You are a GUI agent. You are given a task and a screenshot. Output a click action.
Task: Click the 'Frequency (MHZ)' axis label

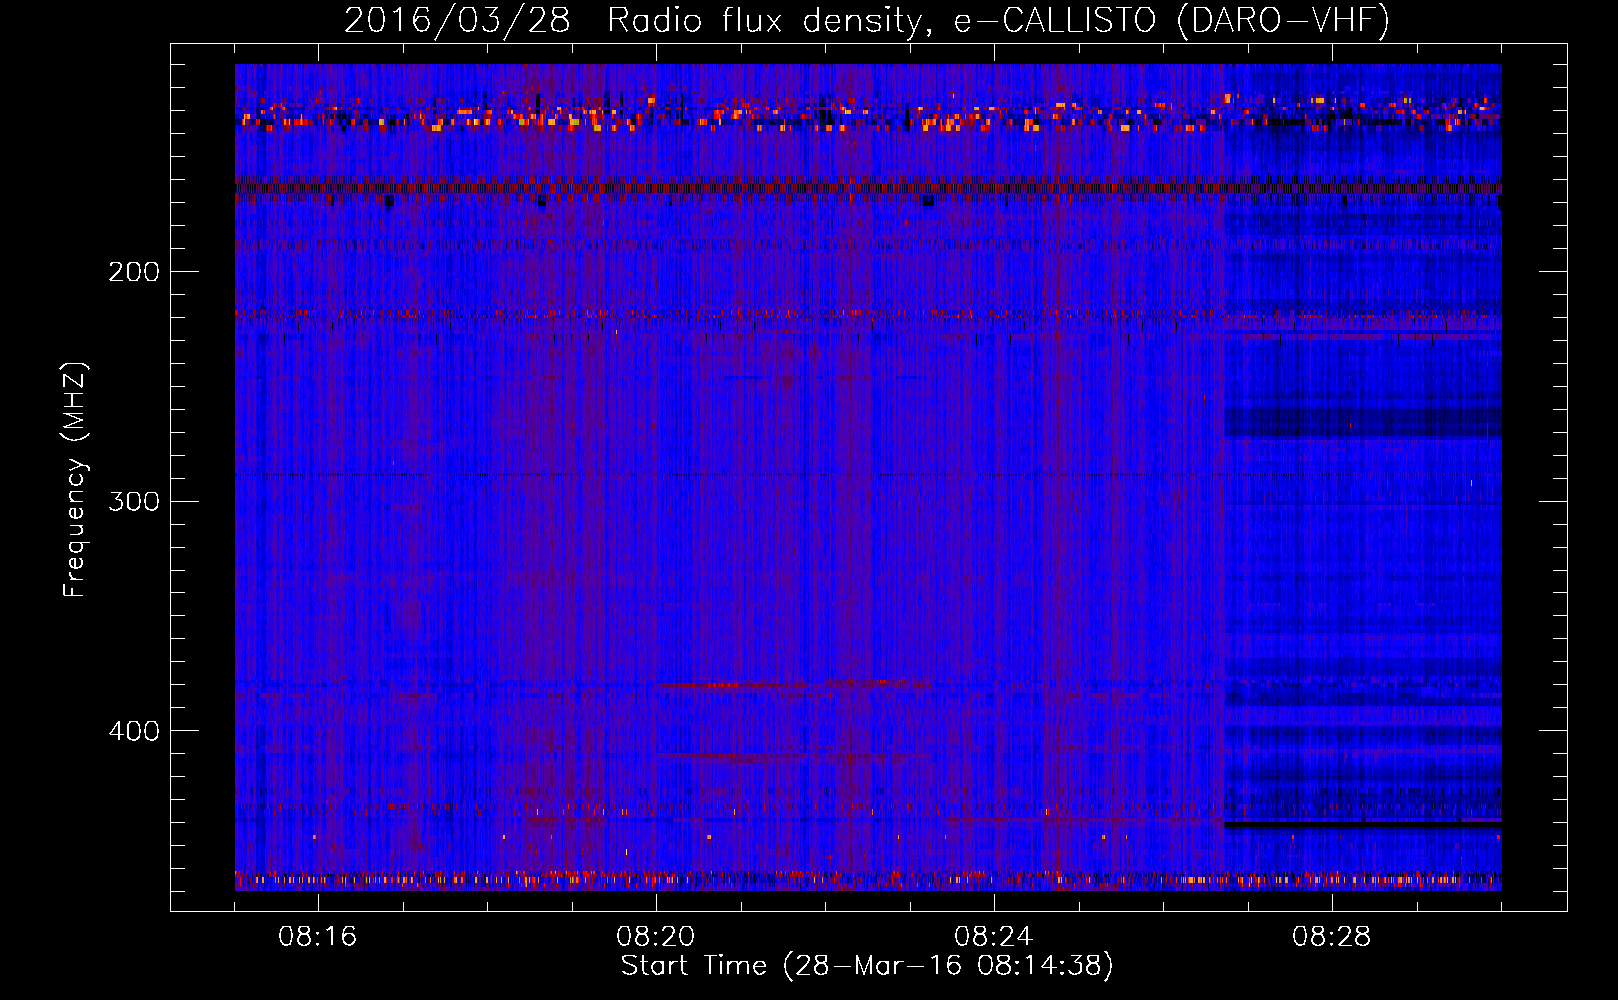coord(75,480)
